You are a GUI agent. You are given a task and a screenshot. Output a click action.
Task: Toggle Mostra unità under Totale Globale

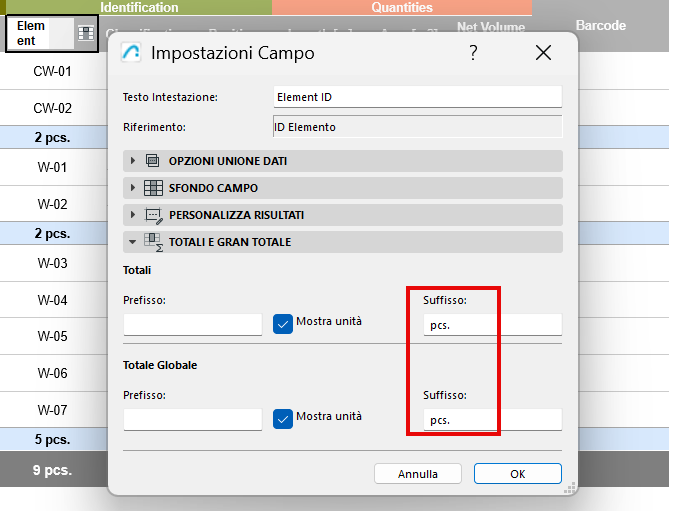283,417
